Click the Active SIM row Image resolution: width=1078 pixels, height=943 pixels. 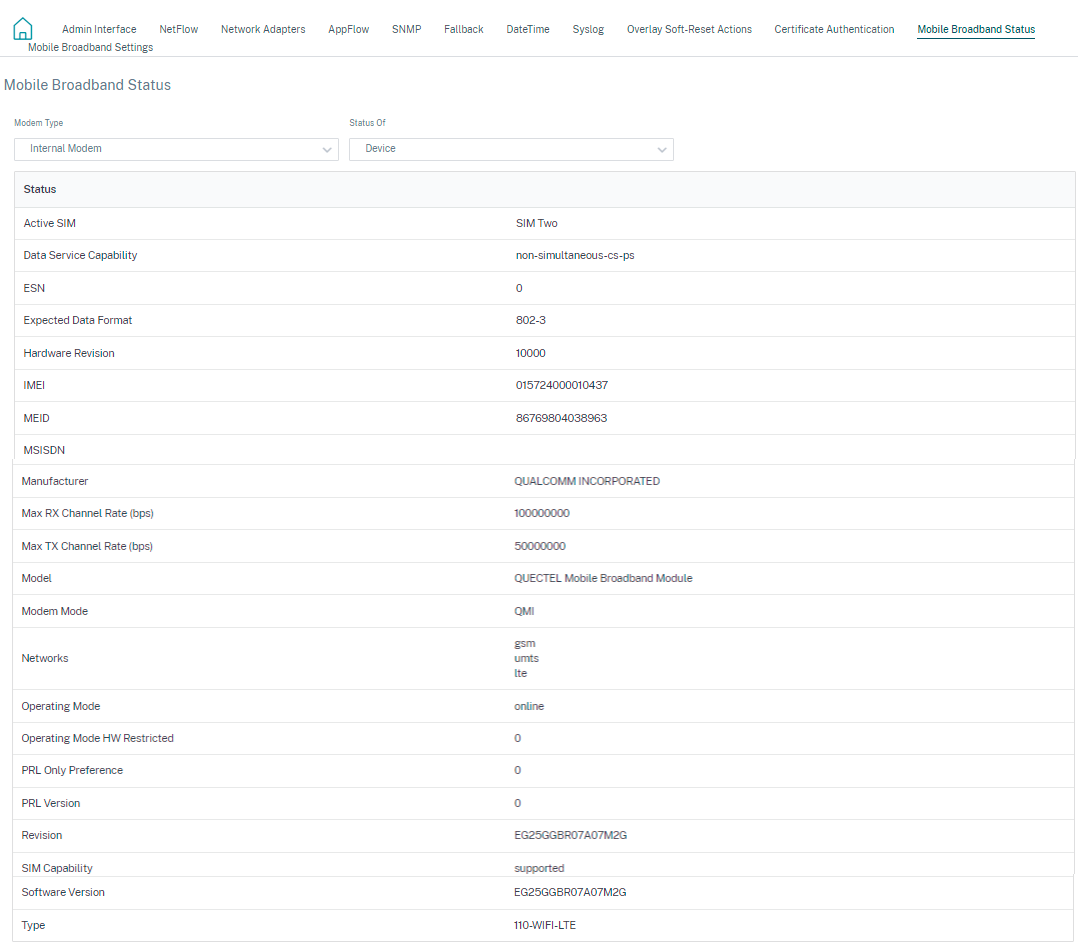[544, 223]
